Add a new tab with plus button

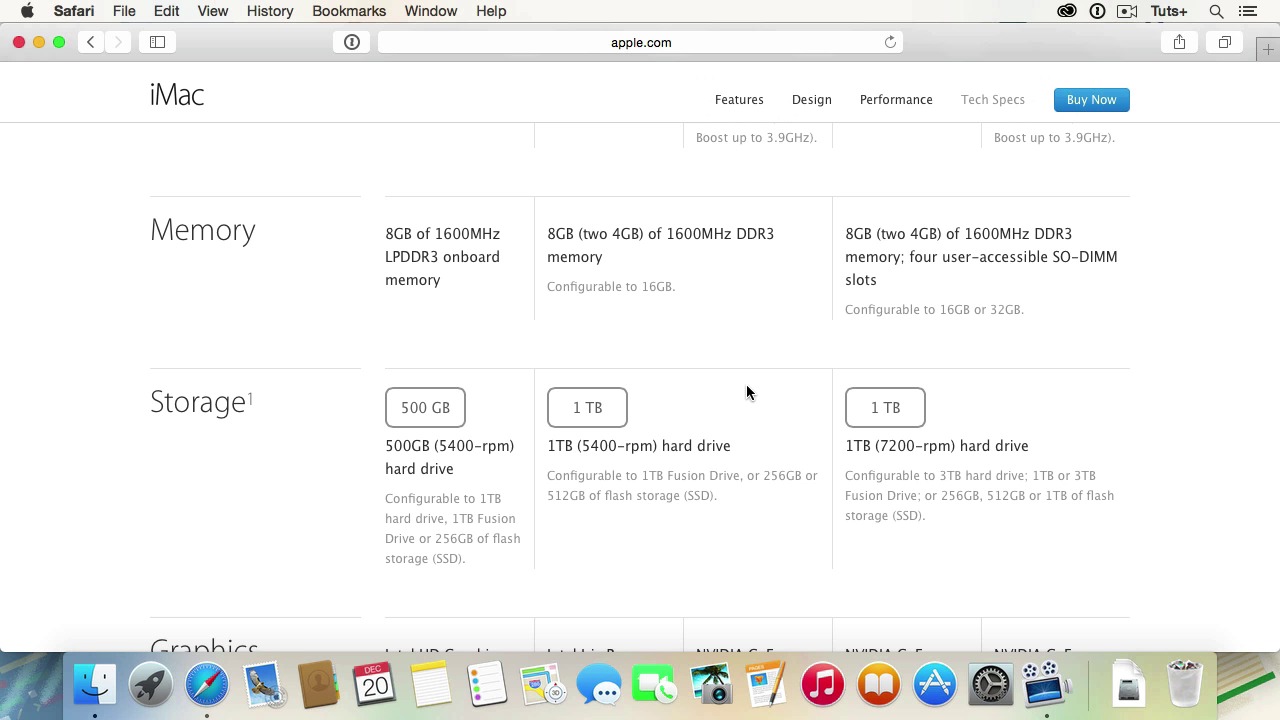coord(1268,49)
